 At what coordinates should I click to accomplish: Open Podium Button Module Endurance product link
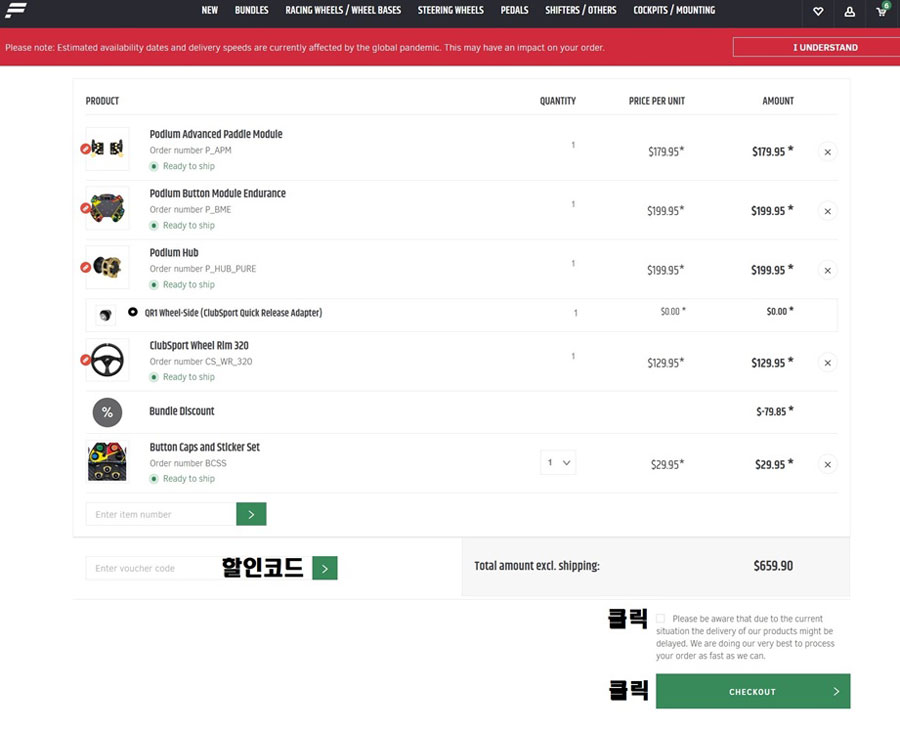pos(218,193)
